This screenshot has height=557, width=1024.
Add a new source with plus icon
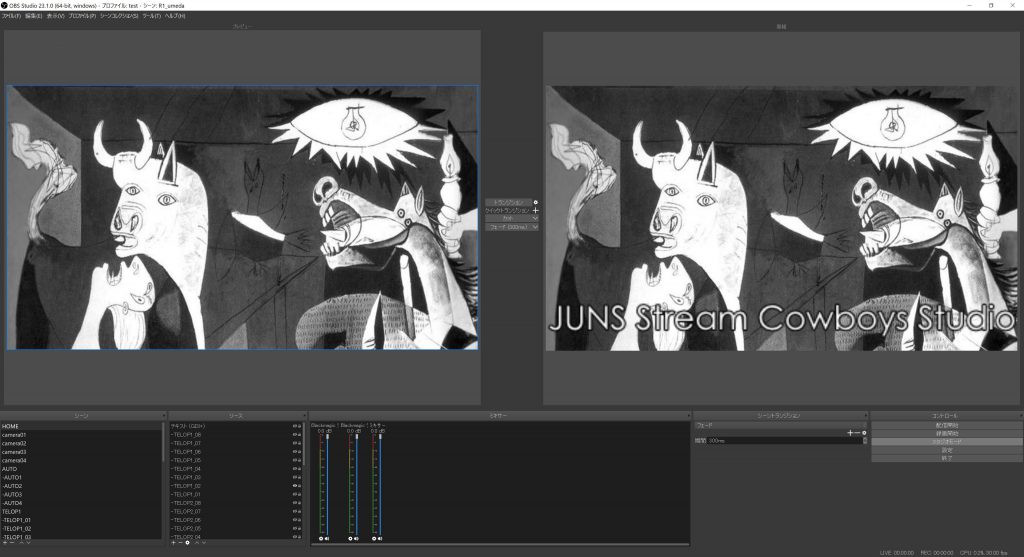pos(173,543)
